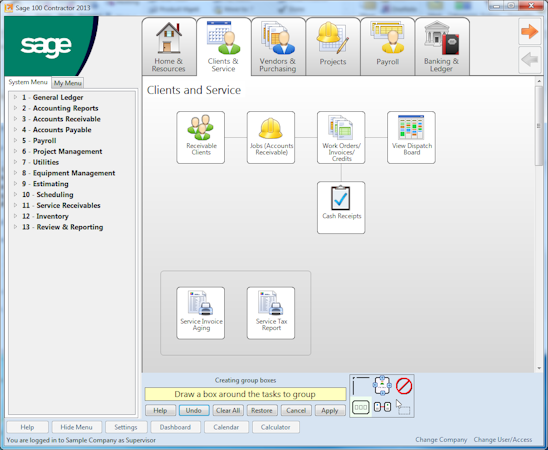
Task: Click the Undo button
Action: tap(194, 410)
